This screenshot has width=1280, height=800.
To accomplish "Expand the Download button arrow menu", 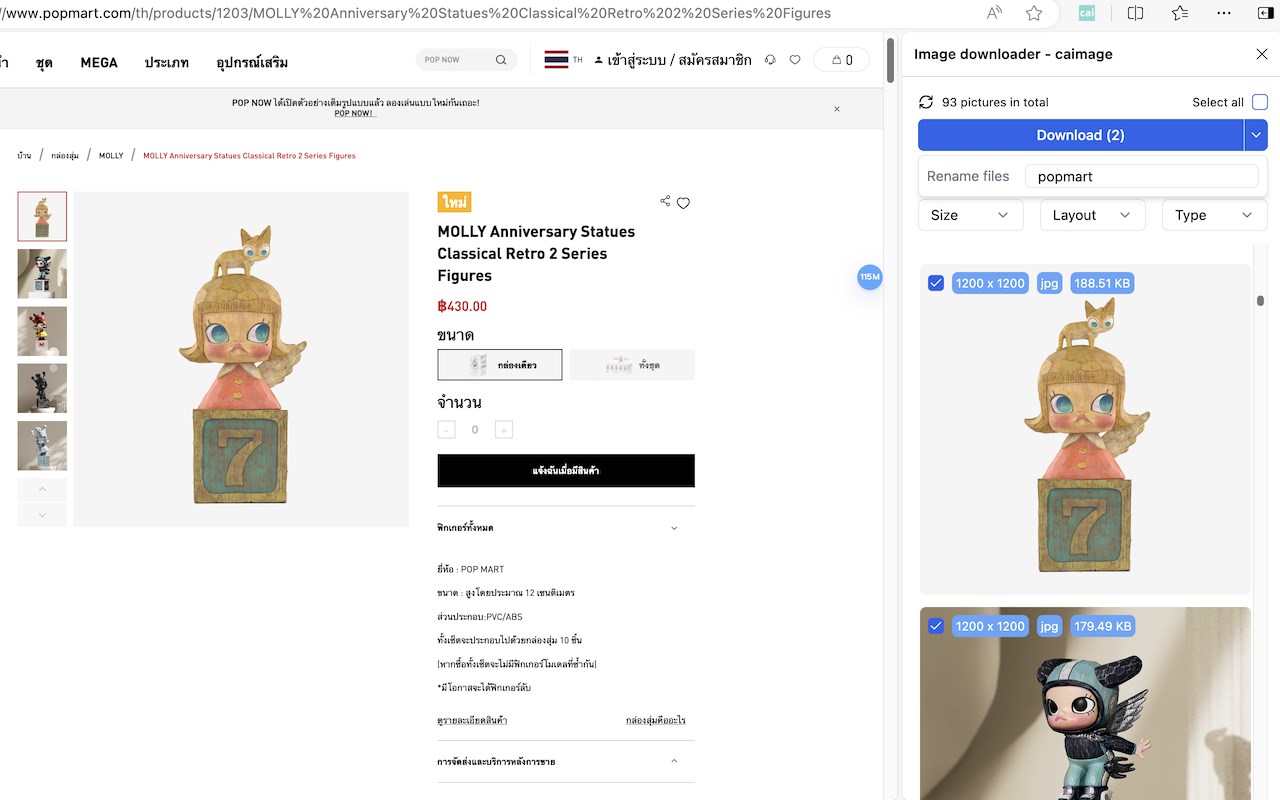I will 1256,135.
